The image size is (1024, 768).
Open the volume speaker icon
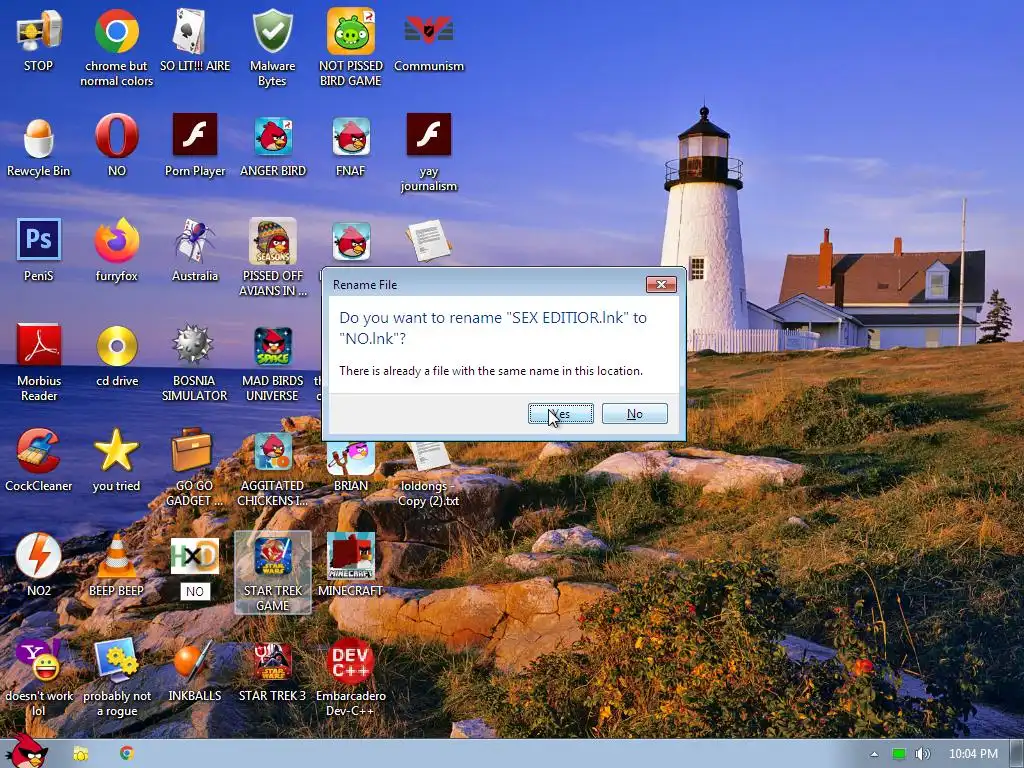(x=923, y=754)
